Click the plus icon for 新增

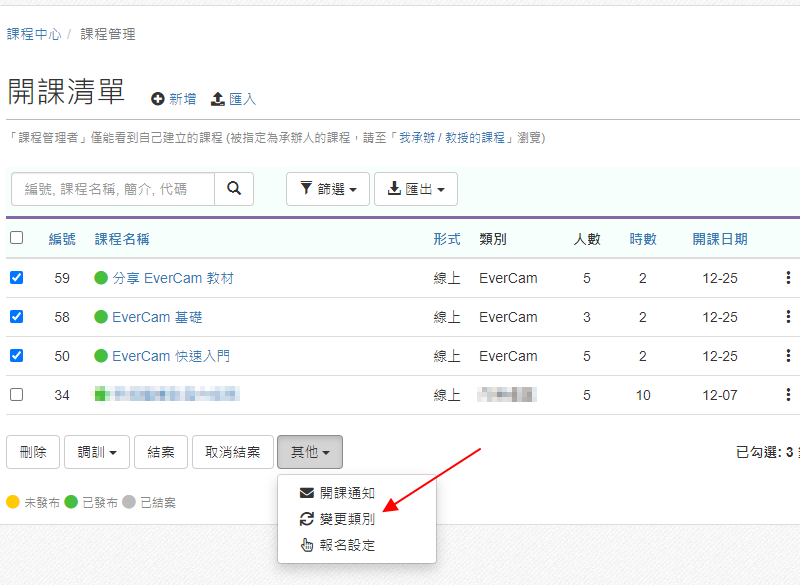pyautogui.click(x=158, y=99)
